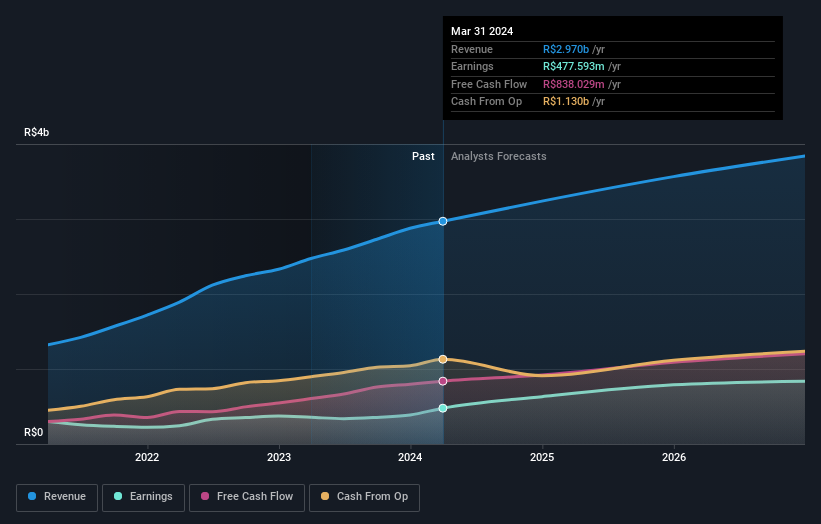Click the 2025 x-axis label
This screenshot has height=524, width=821.
542,457
